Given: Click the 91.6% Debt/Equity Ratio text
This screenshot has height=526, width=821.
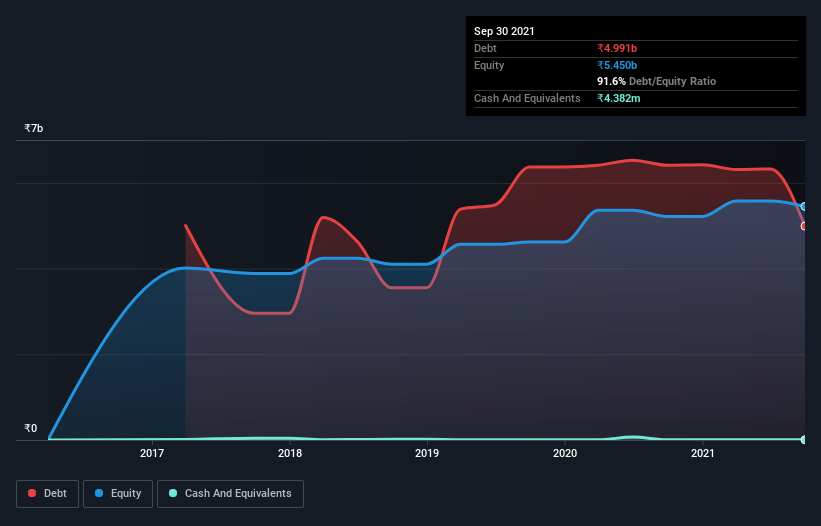Looking at the screenshot, I should pos(657,81).
